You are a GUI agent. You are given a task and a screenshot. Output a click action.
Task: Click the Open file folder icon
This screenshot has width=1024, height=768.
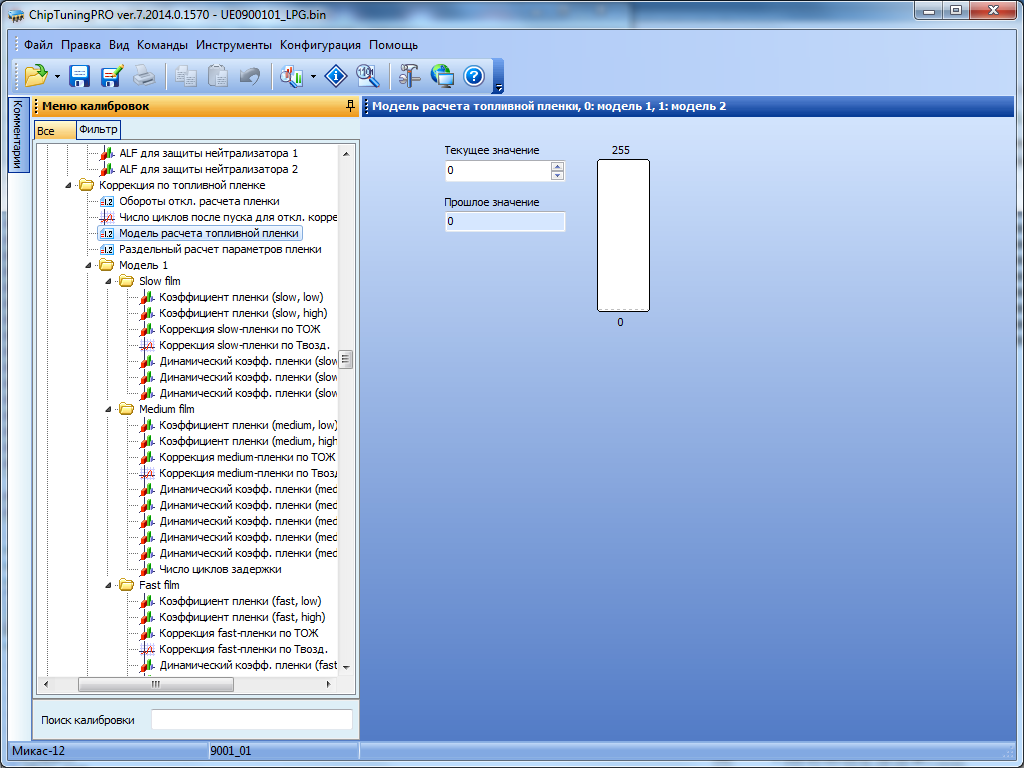click(x=36, y=75)
